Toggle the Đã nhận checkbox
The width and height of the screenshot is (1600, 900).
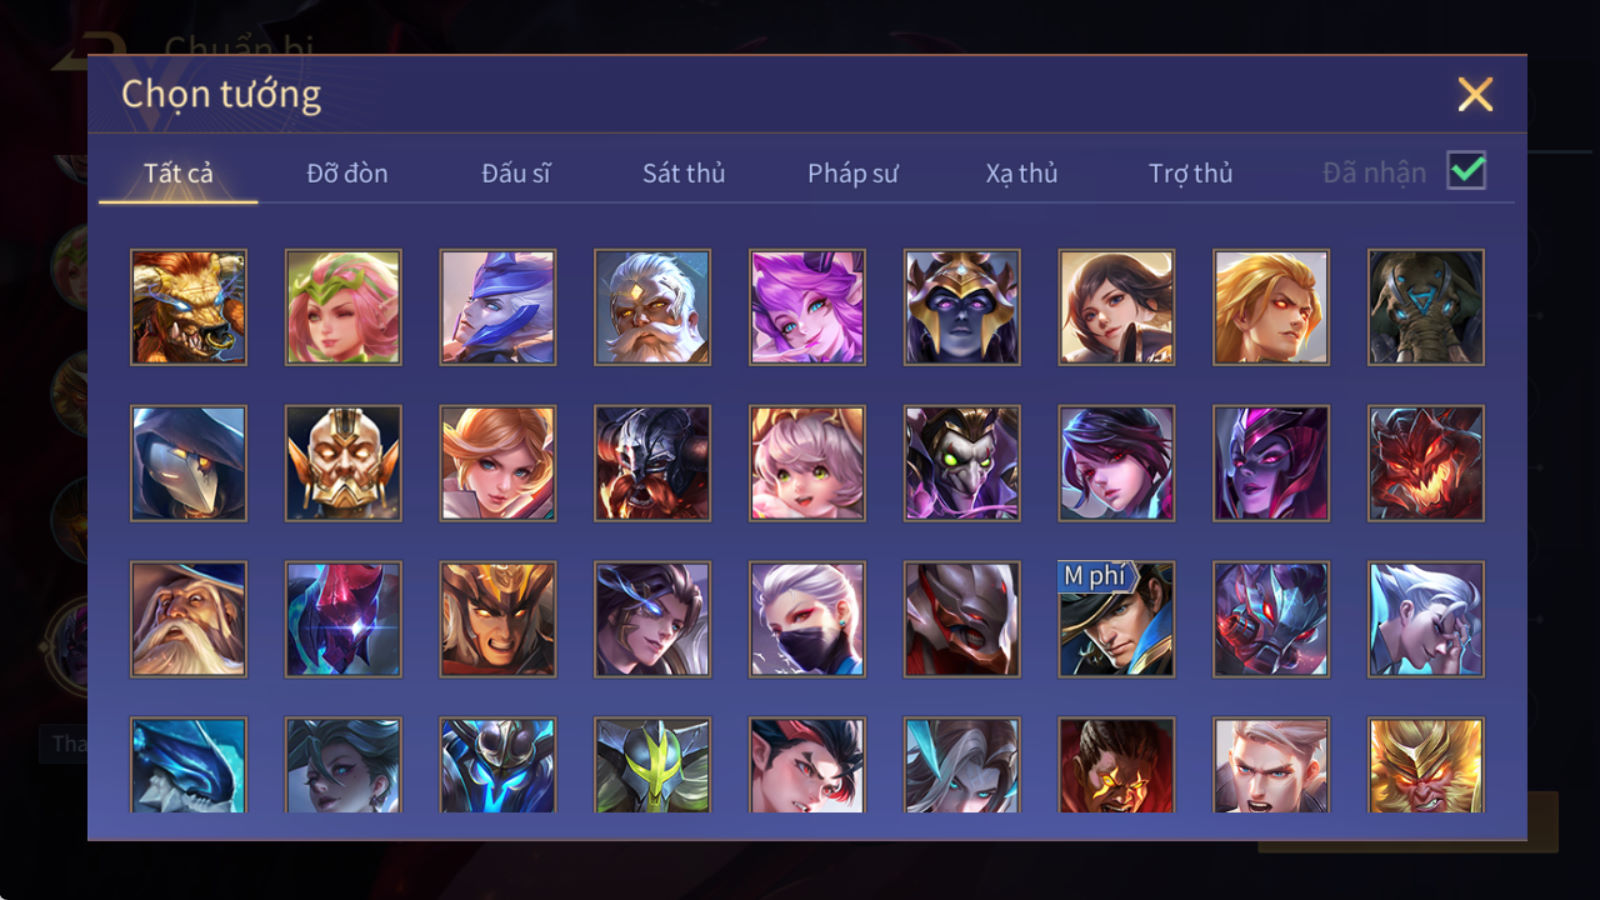(x=1466, y=171)
